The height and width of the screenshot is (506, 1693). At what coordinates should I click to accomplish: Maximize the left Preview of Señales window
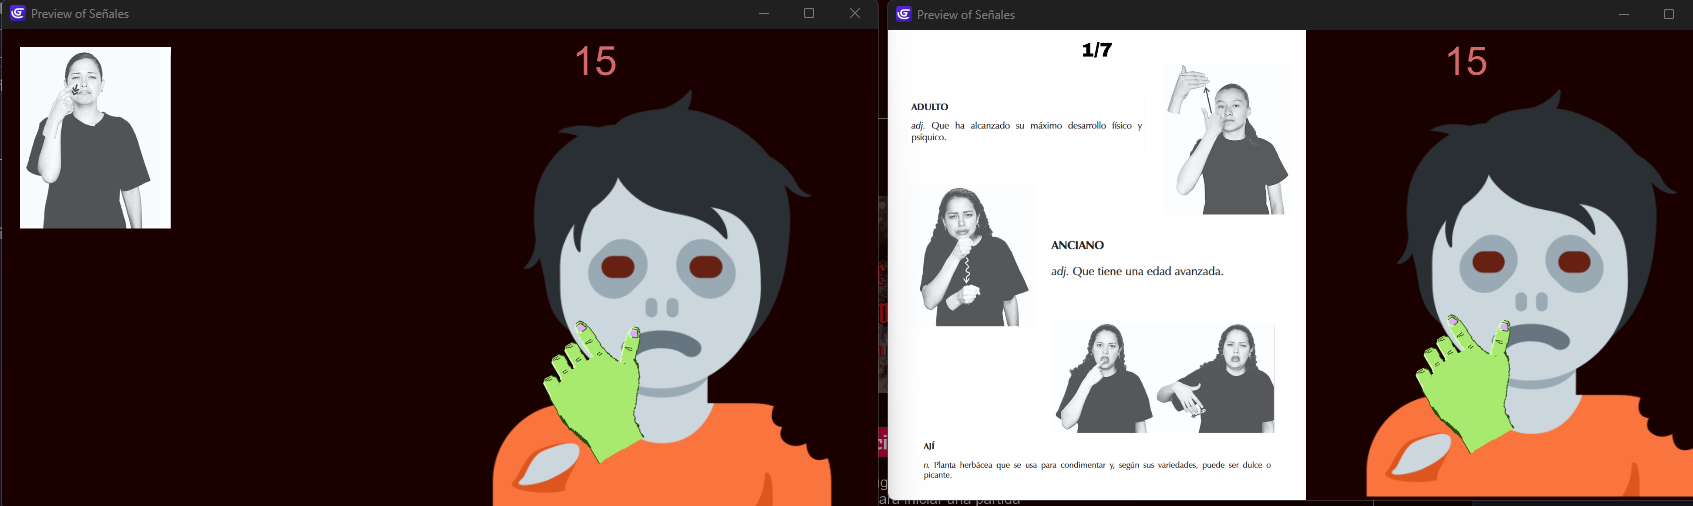pyautogui.click(x=809, y=13)
